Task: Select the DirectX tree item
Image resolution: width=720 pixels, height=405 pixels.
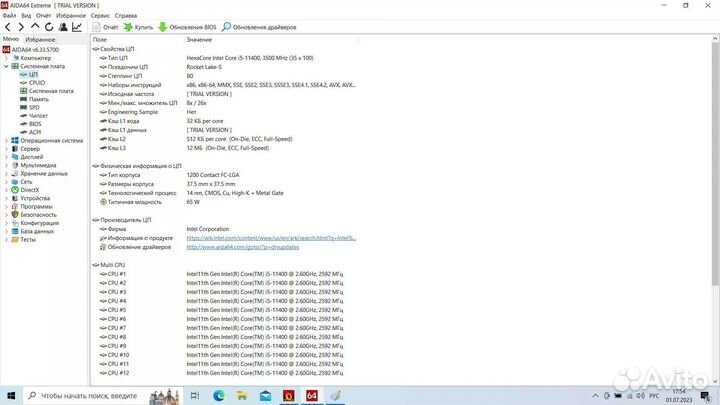Action: click(29, 190)
